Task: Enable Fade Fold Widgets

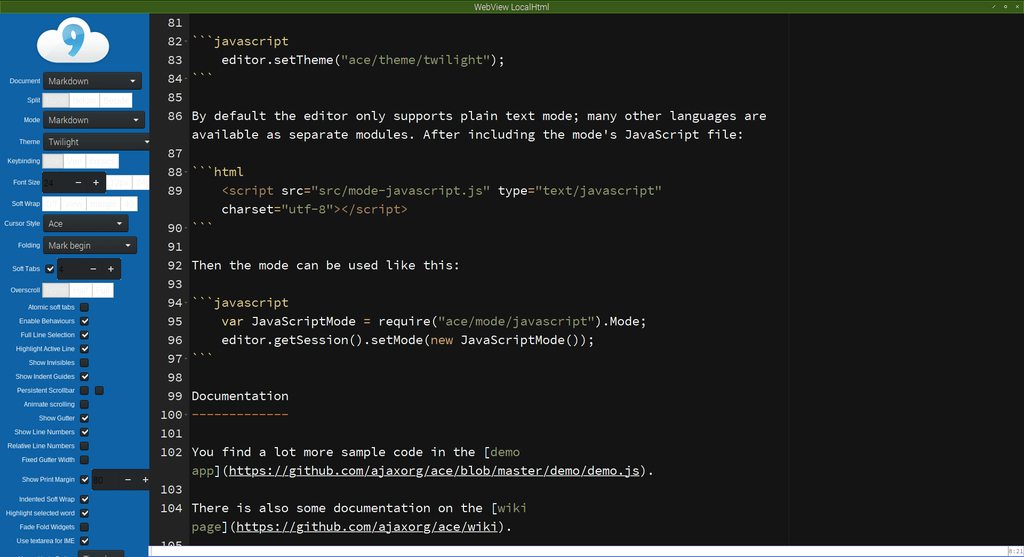Action: tap(84, 527)
